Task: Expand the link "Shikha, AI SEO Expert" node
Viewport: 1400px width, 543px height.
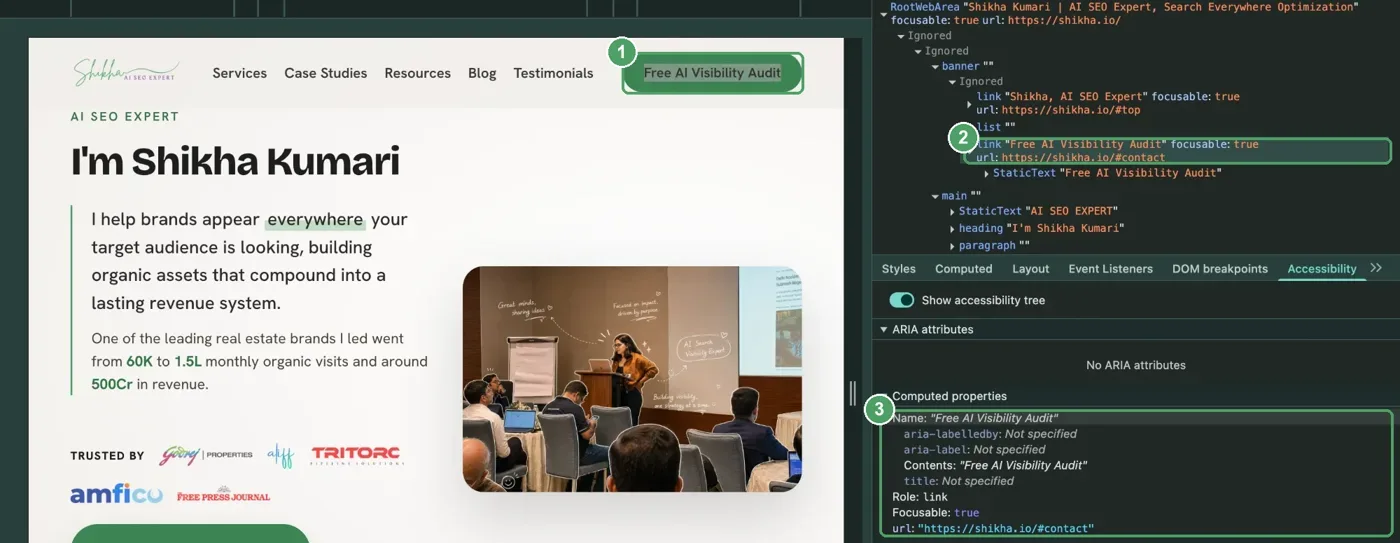Action: pyautogui.click(x=969, y=103)
